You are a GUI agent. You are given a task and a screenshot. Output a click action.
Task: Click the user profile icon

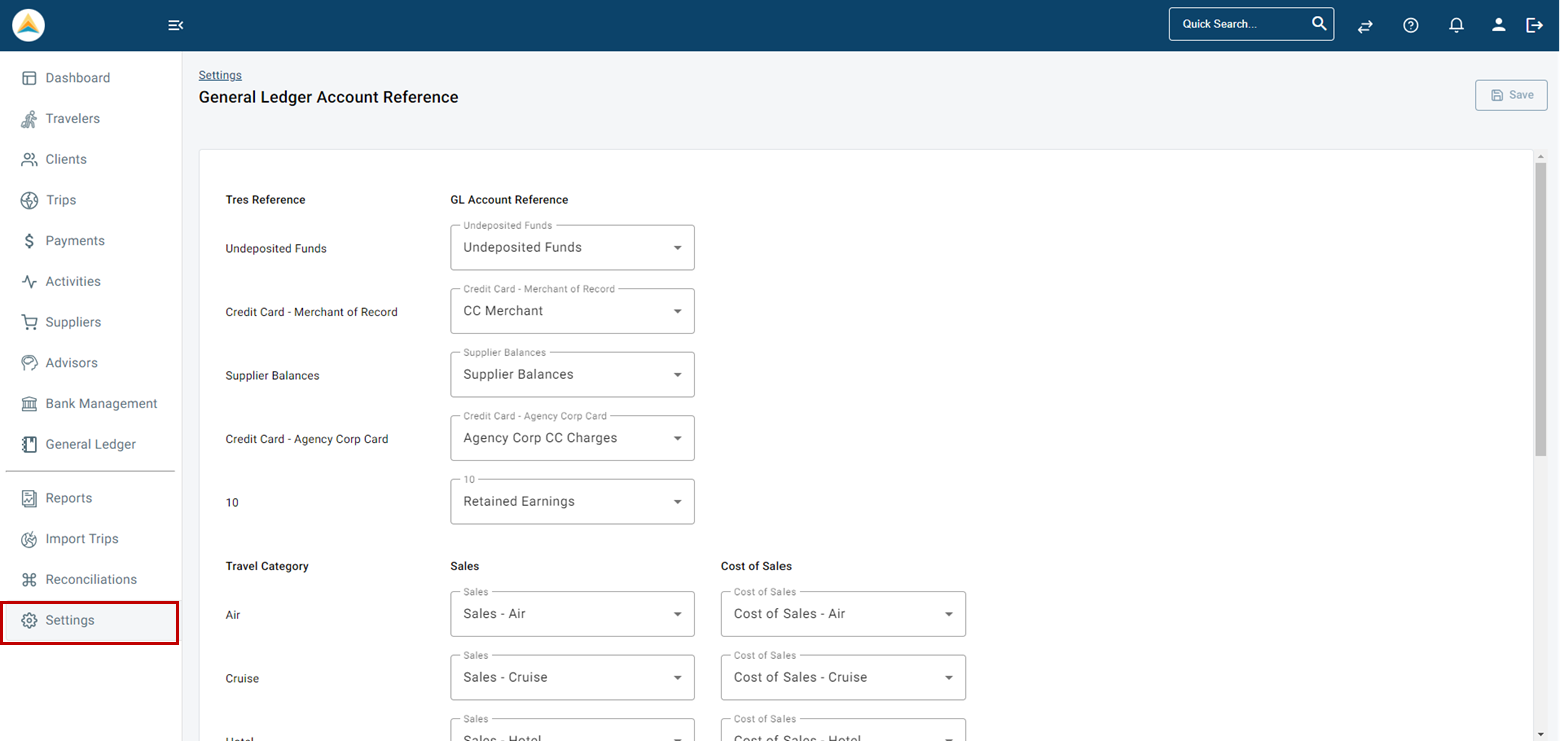(x=1498, y=25)
